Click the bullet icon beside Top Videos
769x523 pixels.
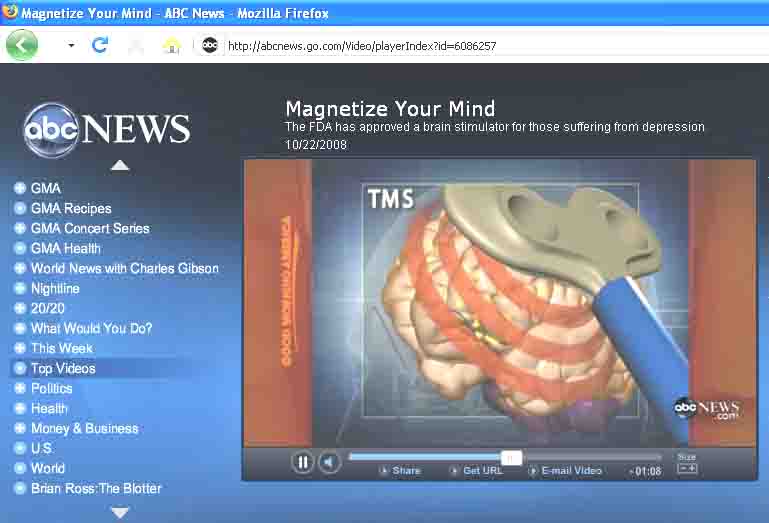[20, 368]
